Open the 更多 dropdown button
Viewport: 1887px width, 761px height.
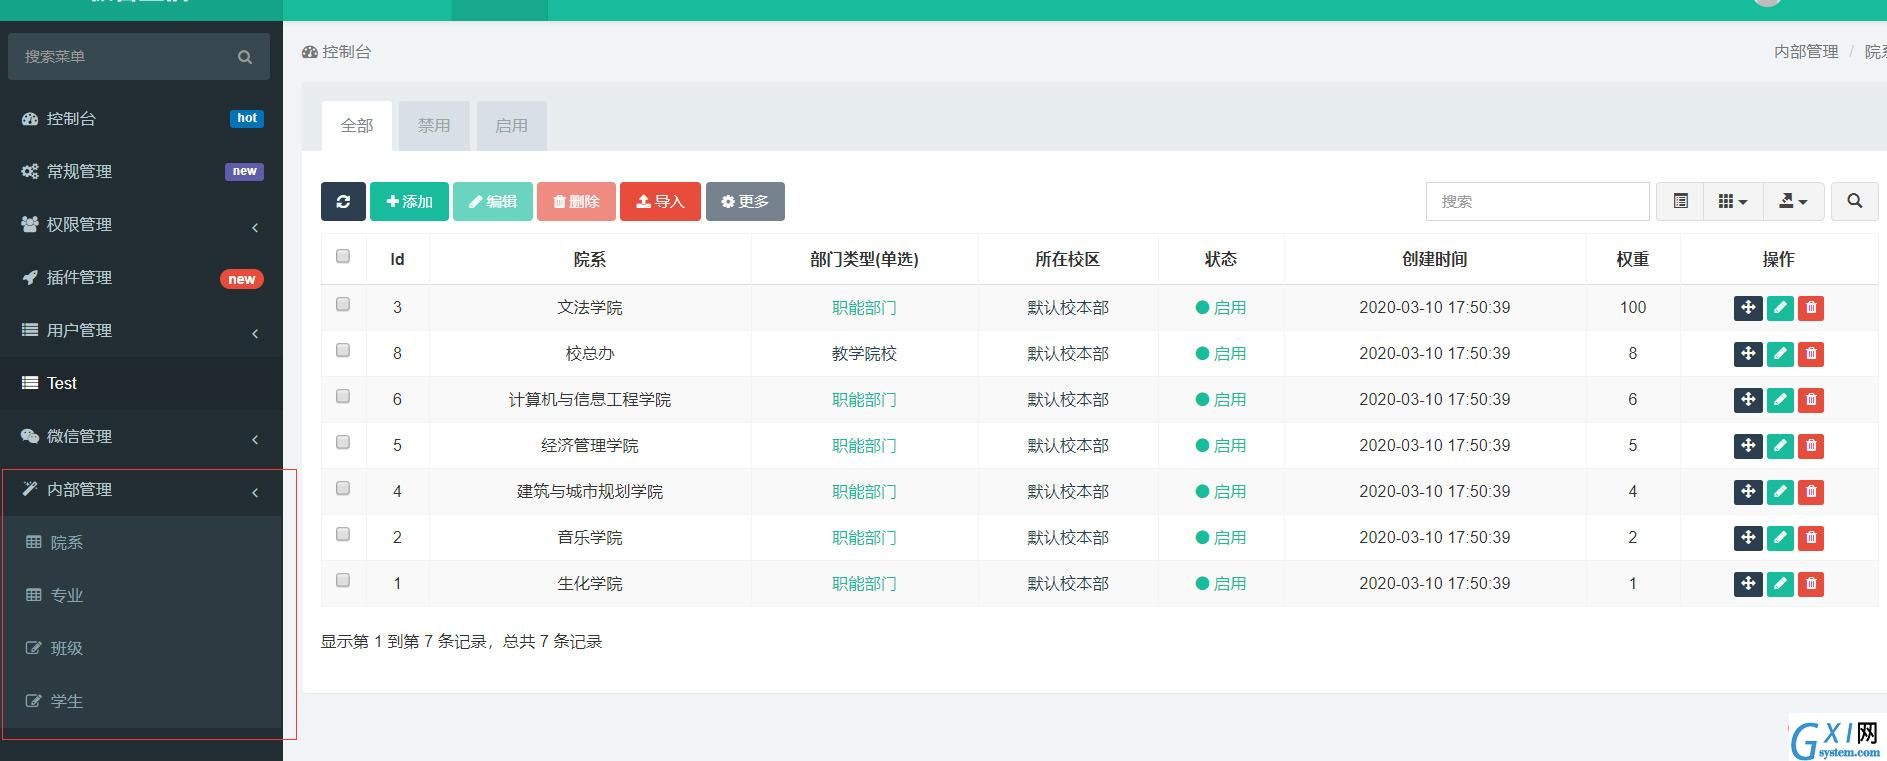tap(745, 201)
